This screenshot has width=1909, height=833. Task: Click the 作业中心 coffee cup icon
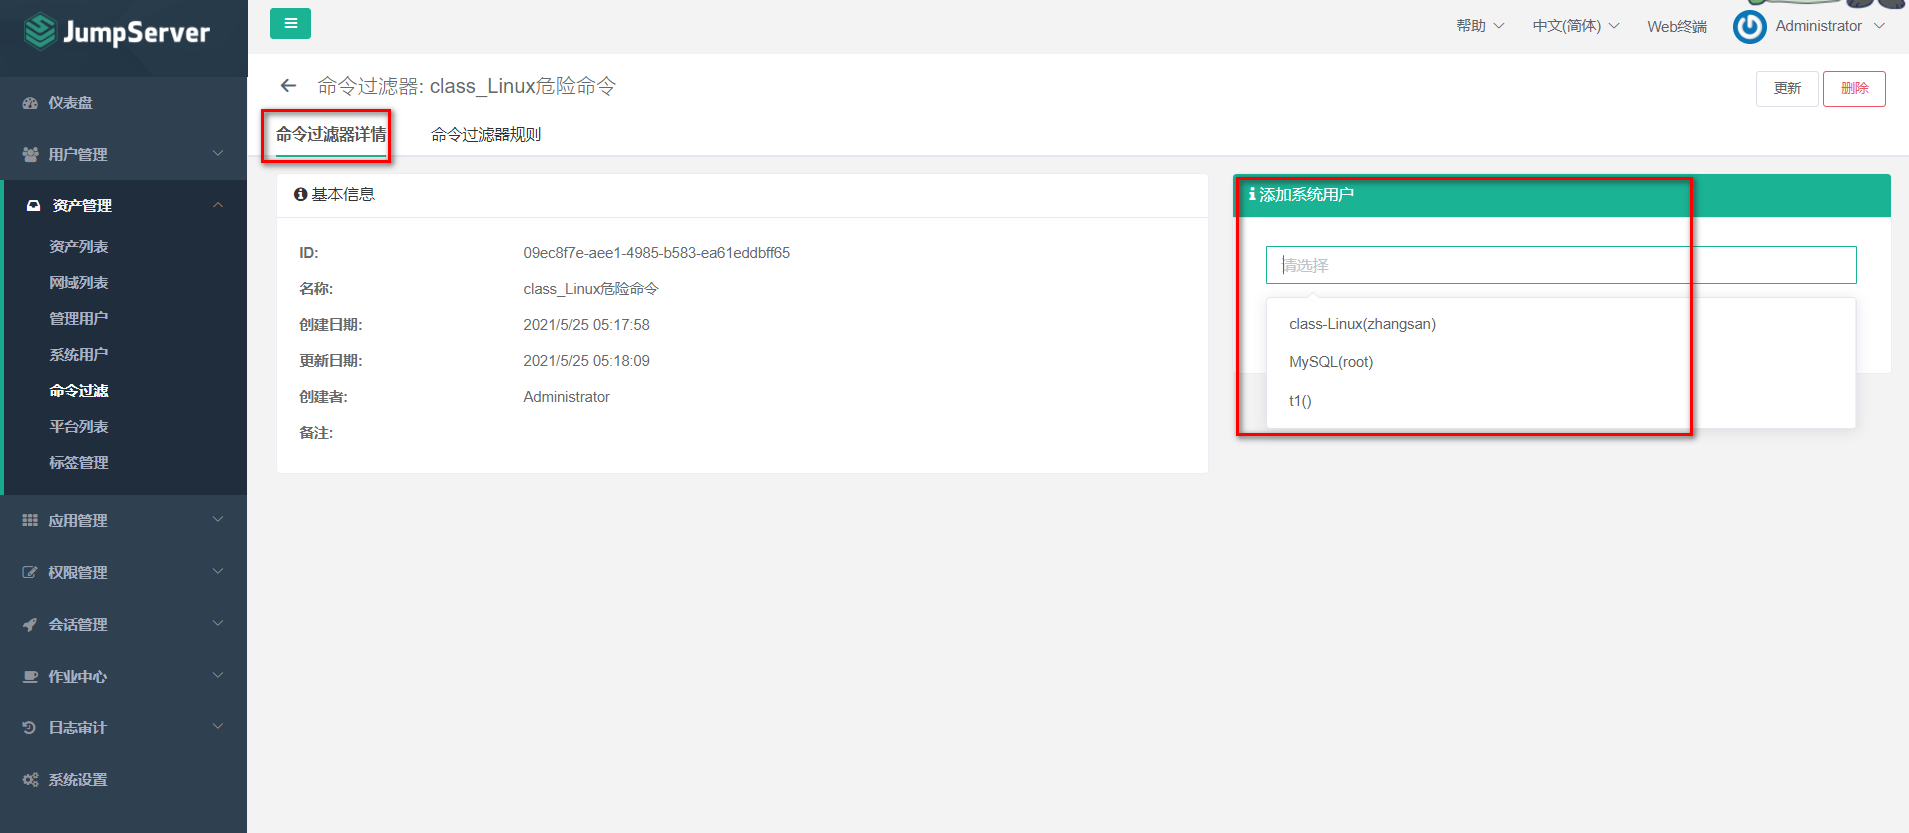click(30, 677)
